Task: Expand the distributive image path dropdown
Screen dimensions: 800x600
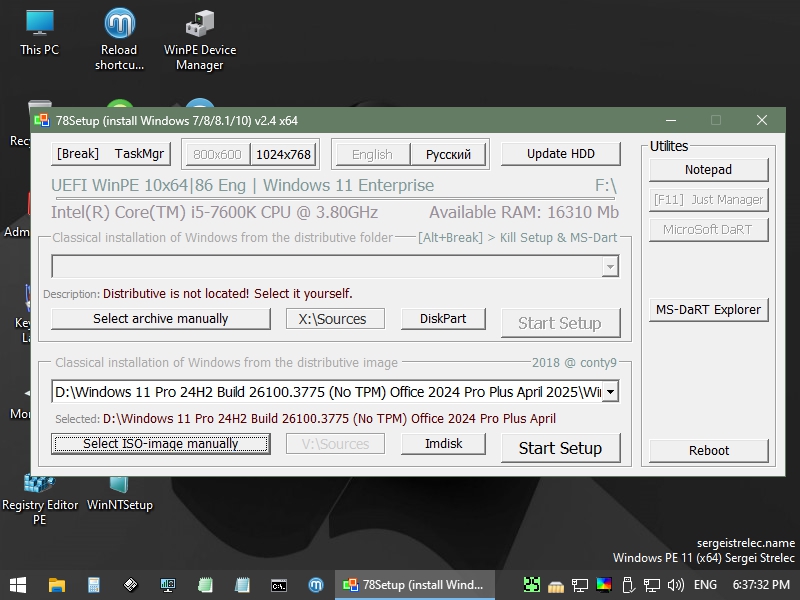Action: [x=609, y=392]
